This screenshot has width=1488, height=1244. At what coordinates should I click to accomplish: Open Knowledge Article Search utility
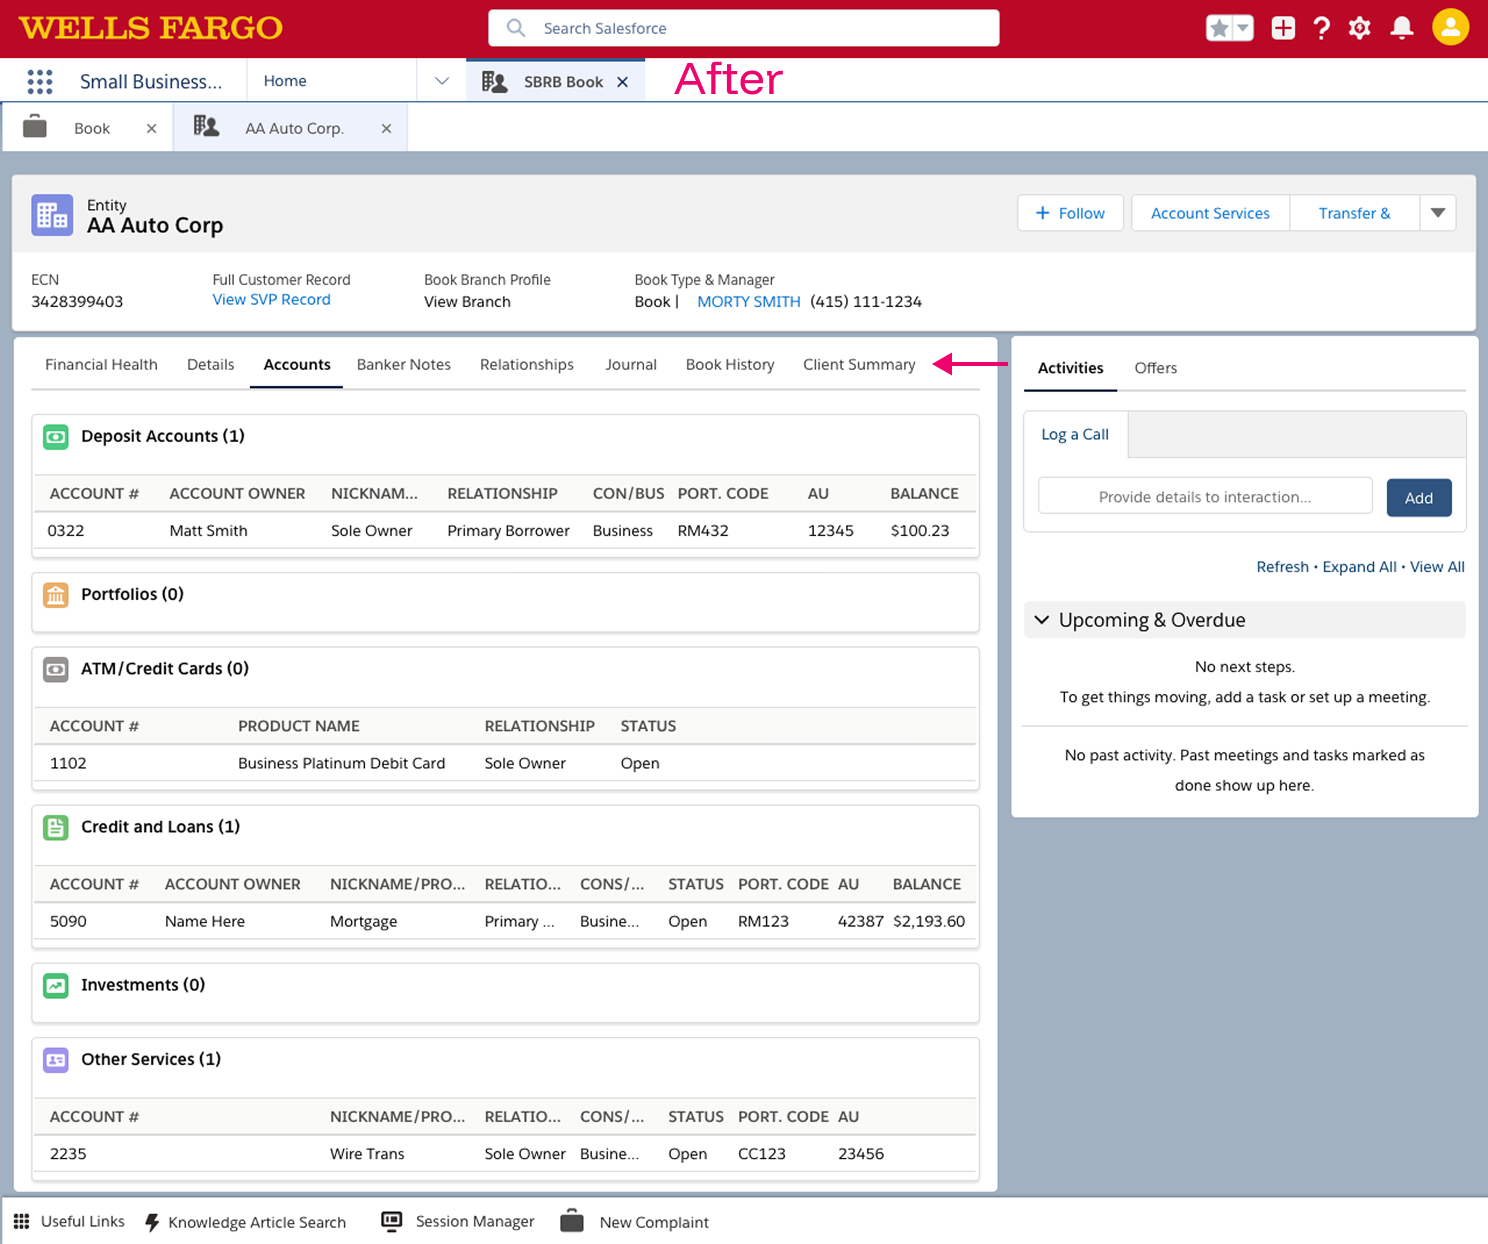pos(245,1222)
